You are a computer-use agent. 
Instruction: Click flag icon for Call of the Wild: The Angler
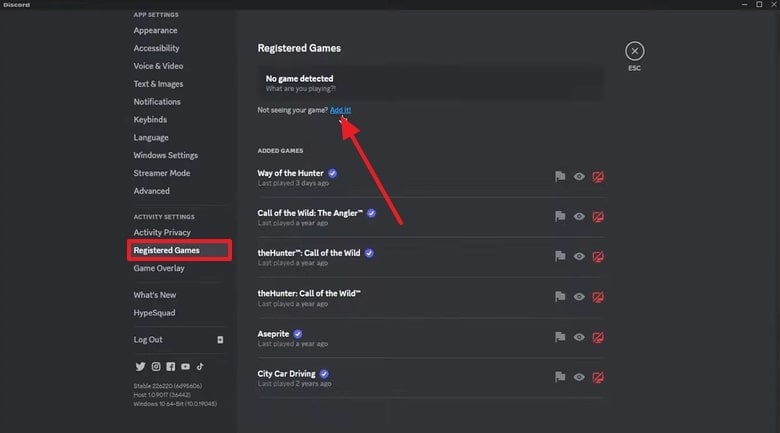point(560,216)
